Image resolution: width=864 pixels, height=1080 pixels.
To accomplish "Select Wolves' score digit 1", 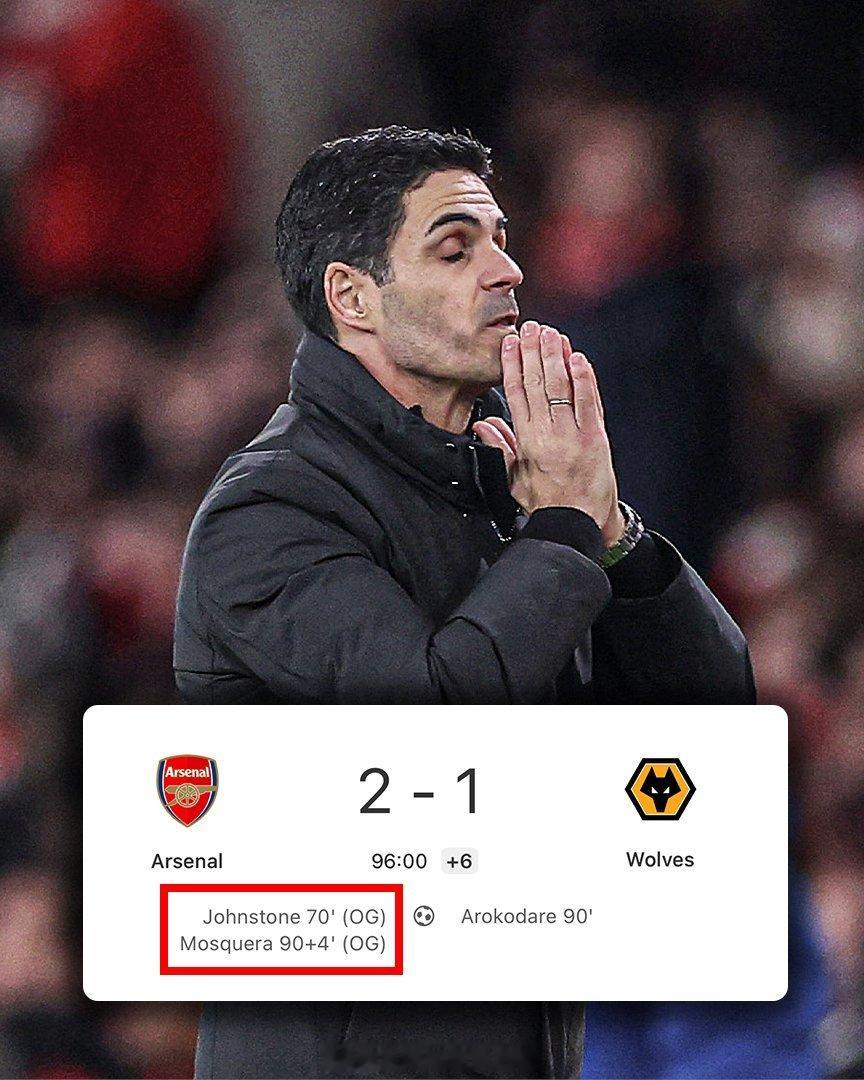I will [x=468, y=791].
